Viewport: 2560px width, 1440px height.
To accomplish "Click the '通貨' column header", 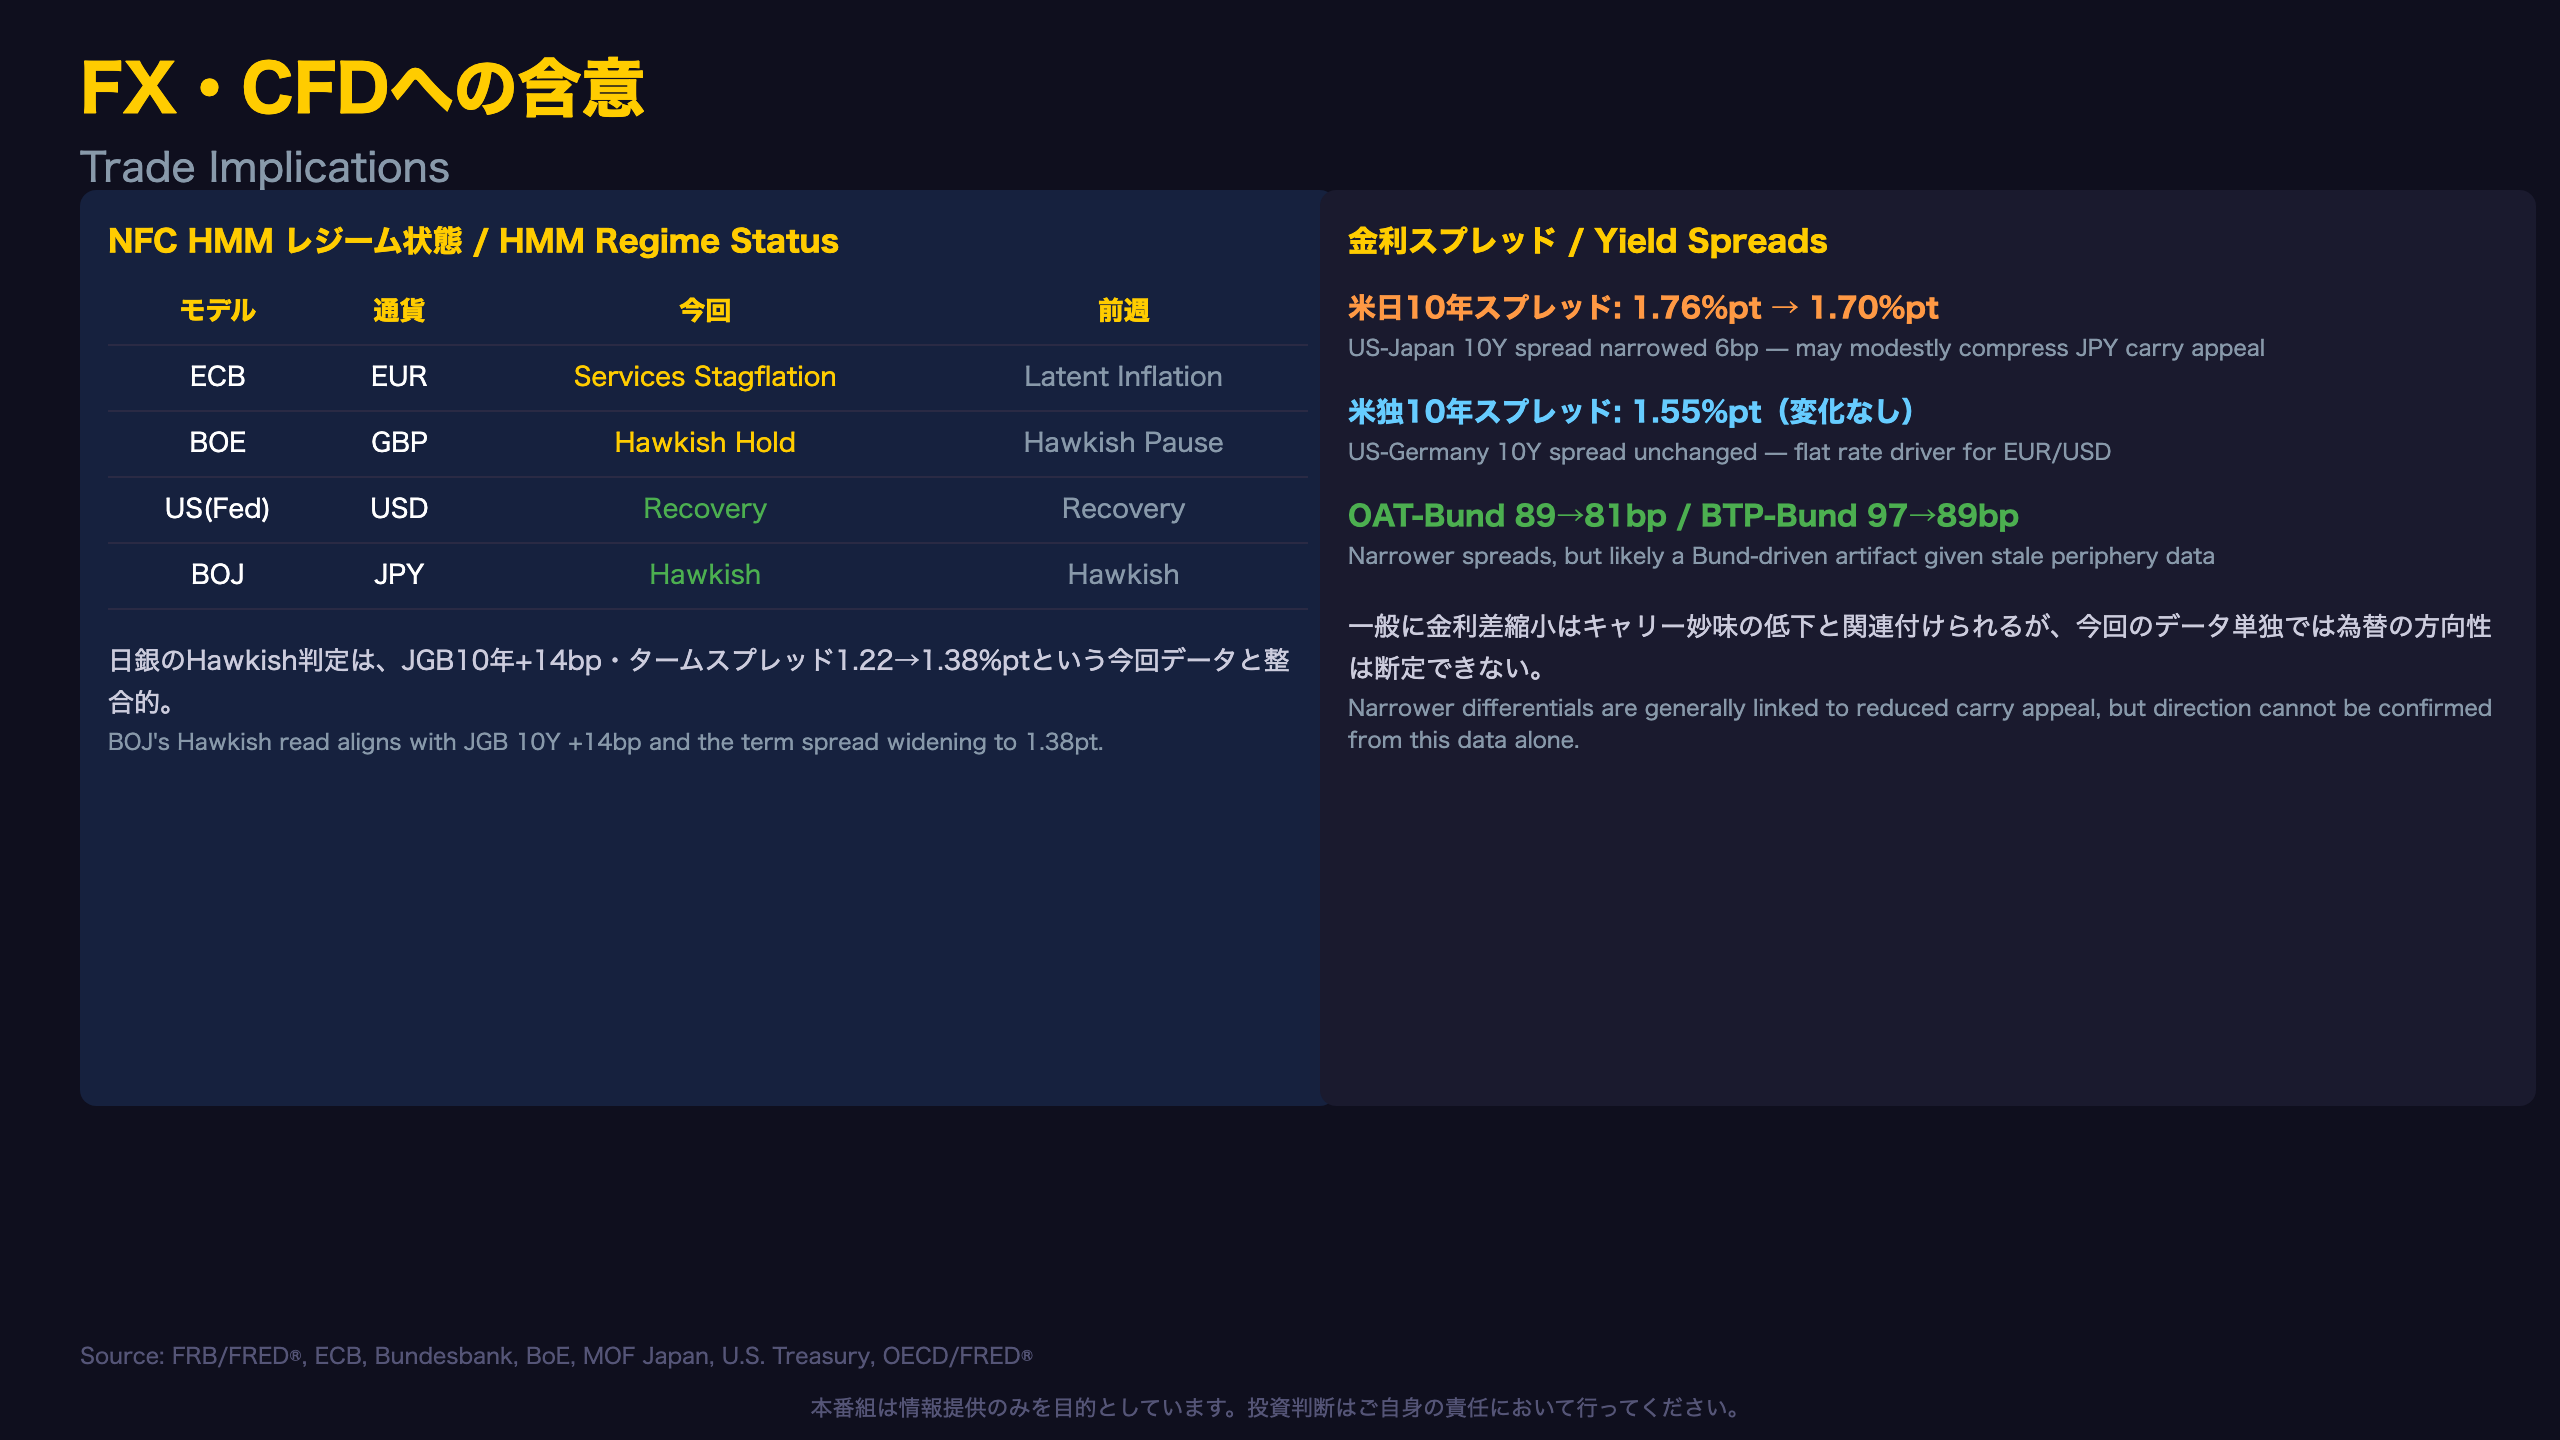I will click(399, 311).
